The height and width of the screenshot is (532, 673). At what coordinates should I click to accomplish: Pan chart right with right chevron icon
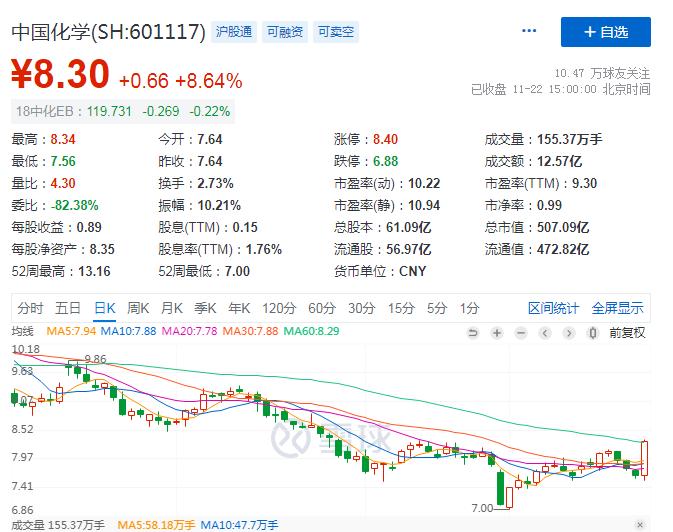(x=569, y=333)
